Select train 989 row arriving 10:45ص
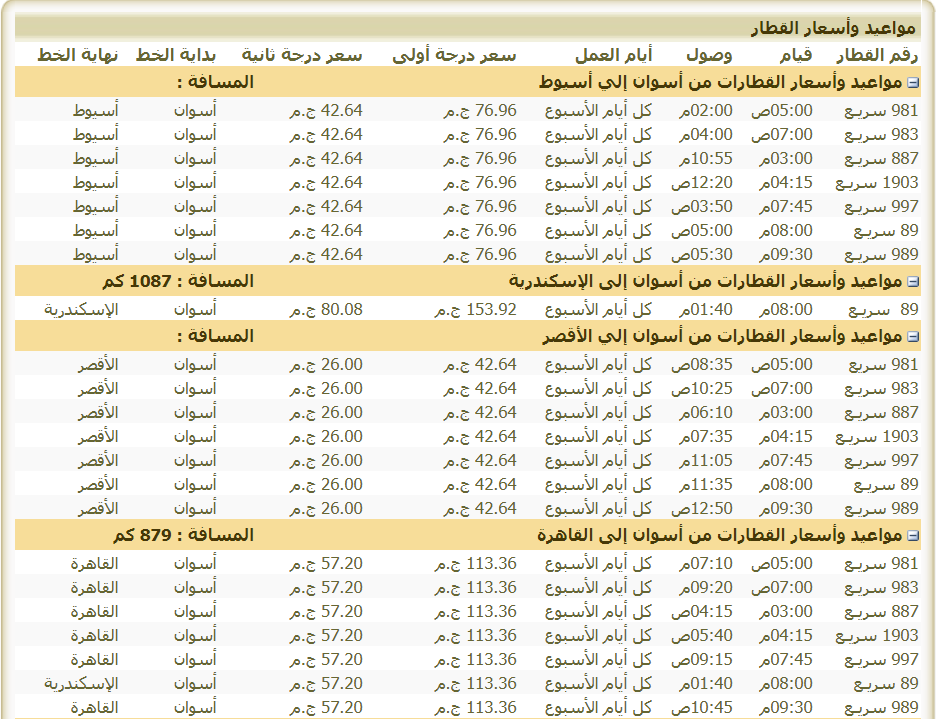The width and height of the screenshot is (936, 719). coord(468,707)
